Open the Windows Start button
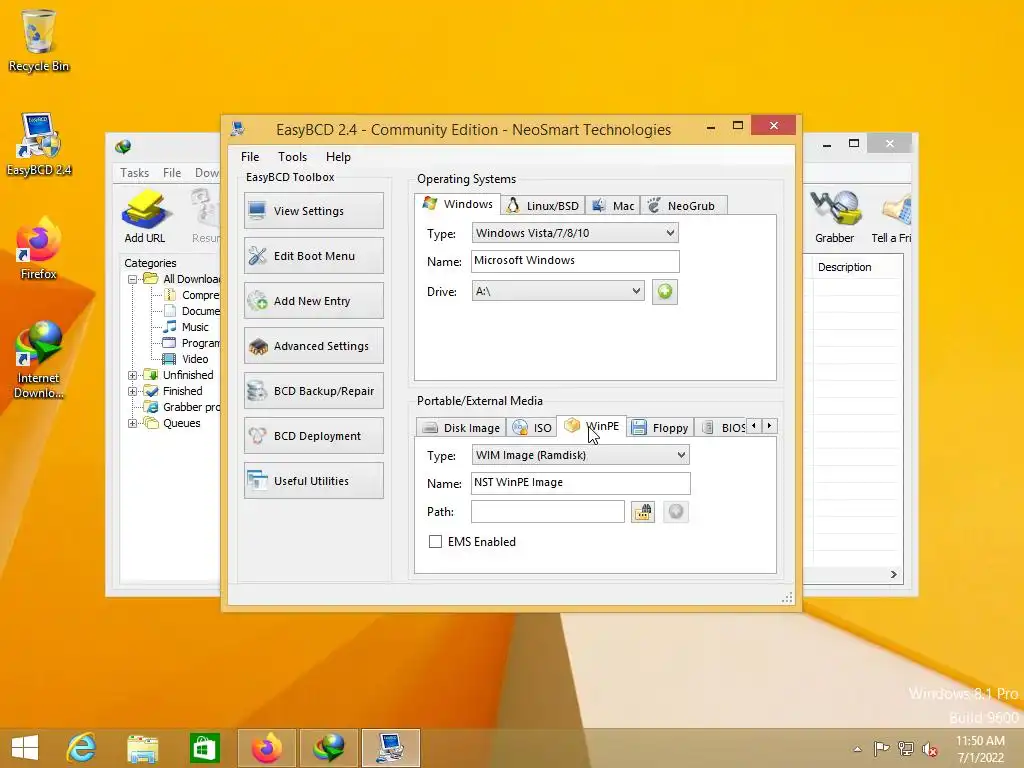The height and width of the screenshot is (768, 1024). (x=25, y=748)
